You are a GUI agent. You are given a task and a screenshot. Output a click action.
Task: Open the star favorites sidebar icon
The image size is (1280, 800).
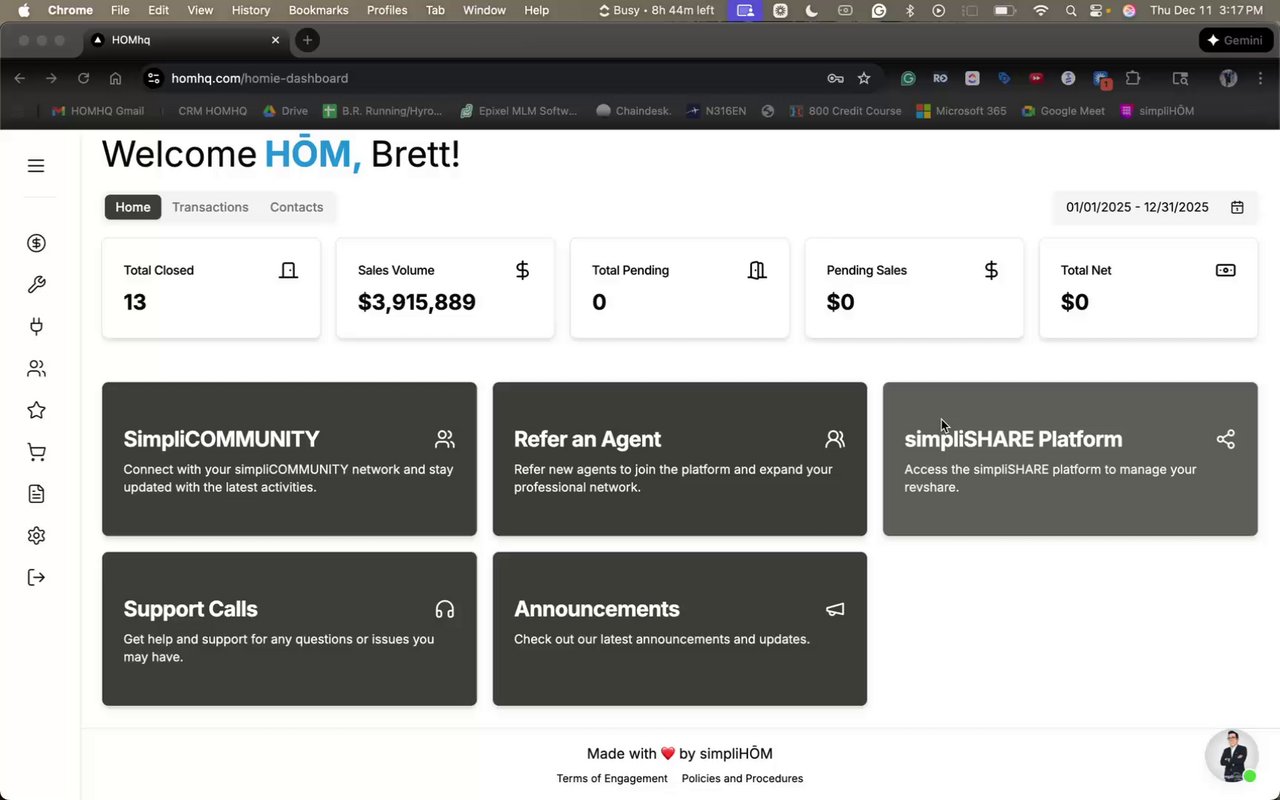(x=36, y=410)
